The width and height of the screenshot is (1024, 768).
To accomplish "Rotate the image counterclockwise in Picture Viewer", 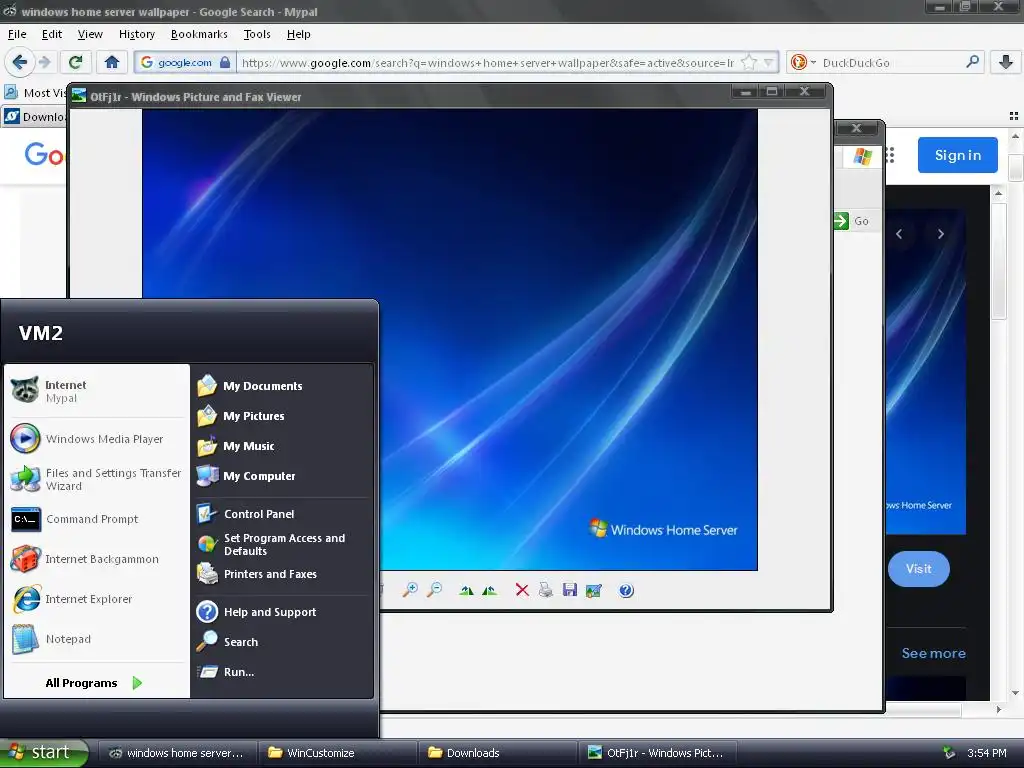I will [489, 590].
